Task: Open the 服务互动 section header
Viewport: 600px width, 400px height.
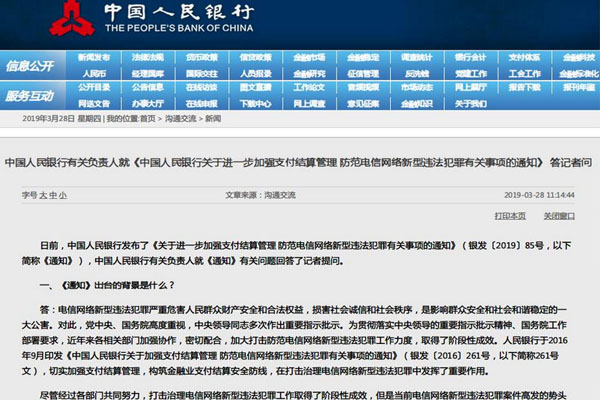Action: 29,96
